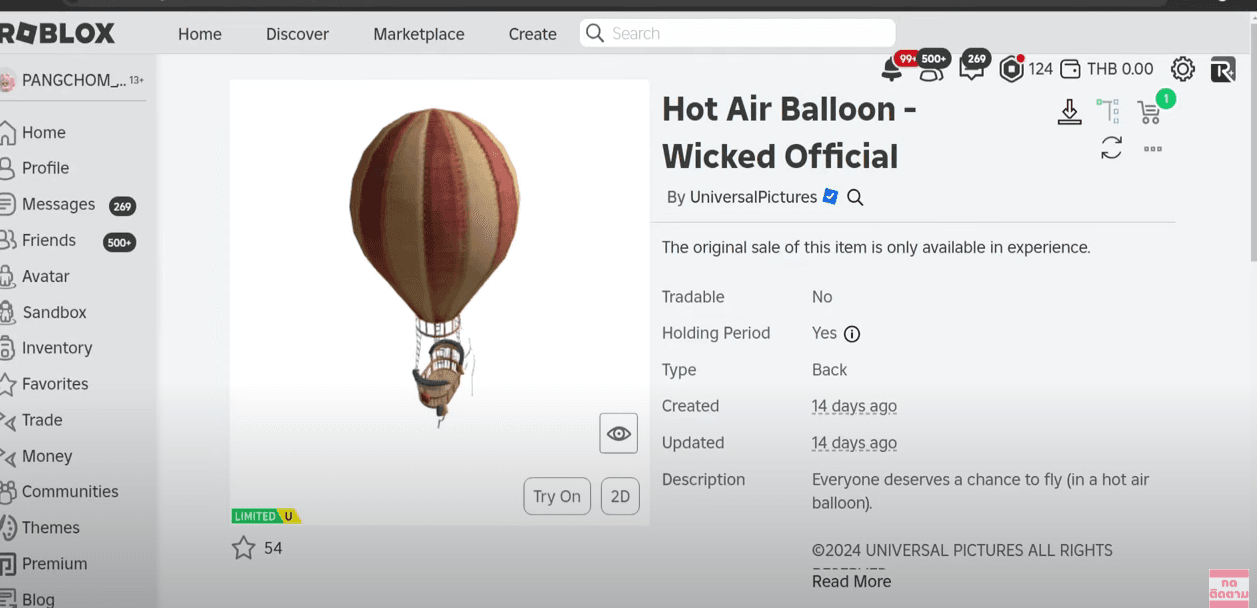This screenshot has width=1257, height=608.
Task: Open the three-dot more options menu
Action: coord(1153,149)
